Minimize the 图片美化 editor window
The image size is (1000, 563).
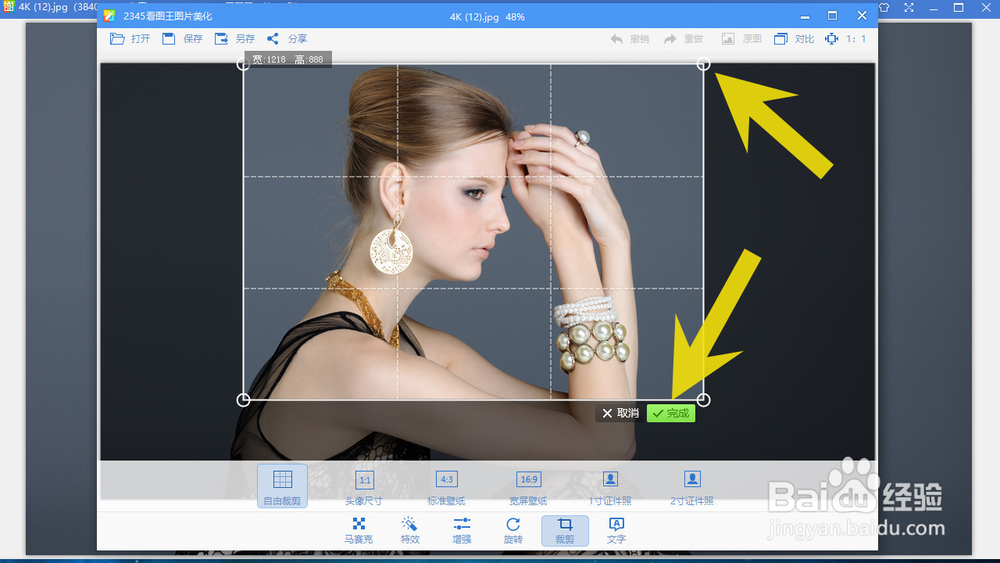pyautogui.click(x=805, y=16)
